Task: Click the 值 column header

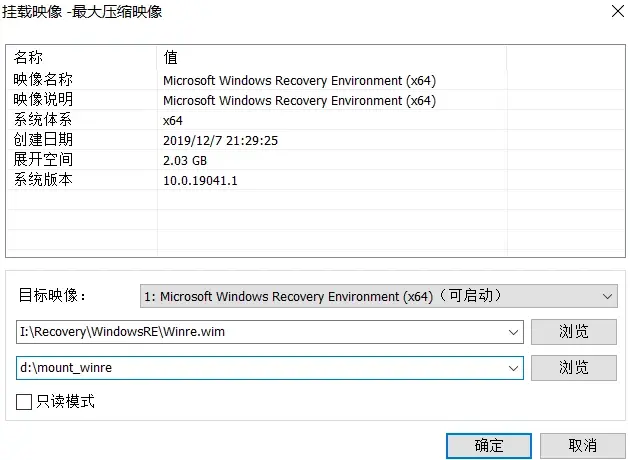Action: 330,58
